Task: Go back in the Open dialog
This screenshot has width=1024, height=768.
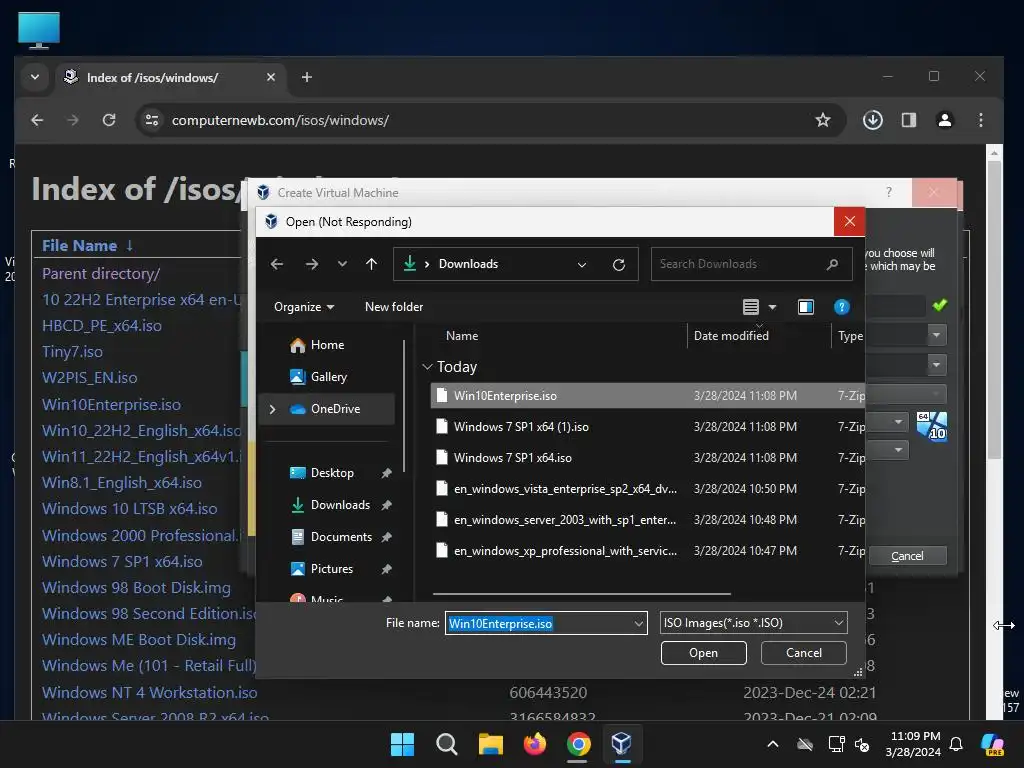Action: click(x=277, y=264)
